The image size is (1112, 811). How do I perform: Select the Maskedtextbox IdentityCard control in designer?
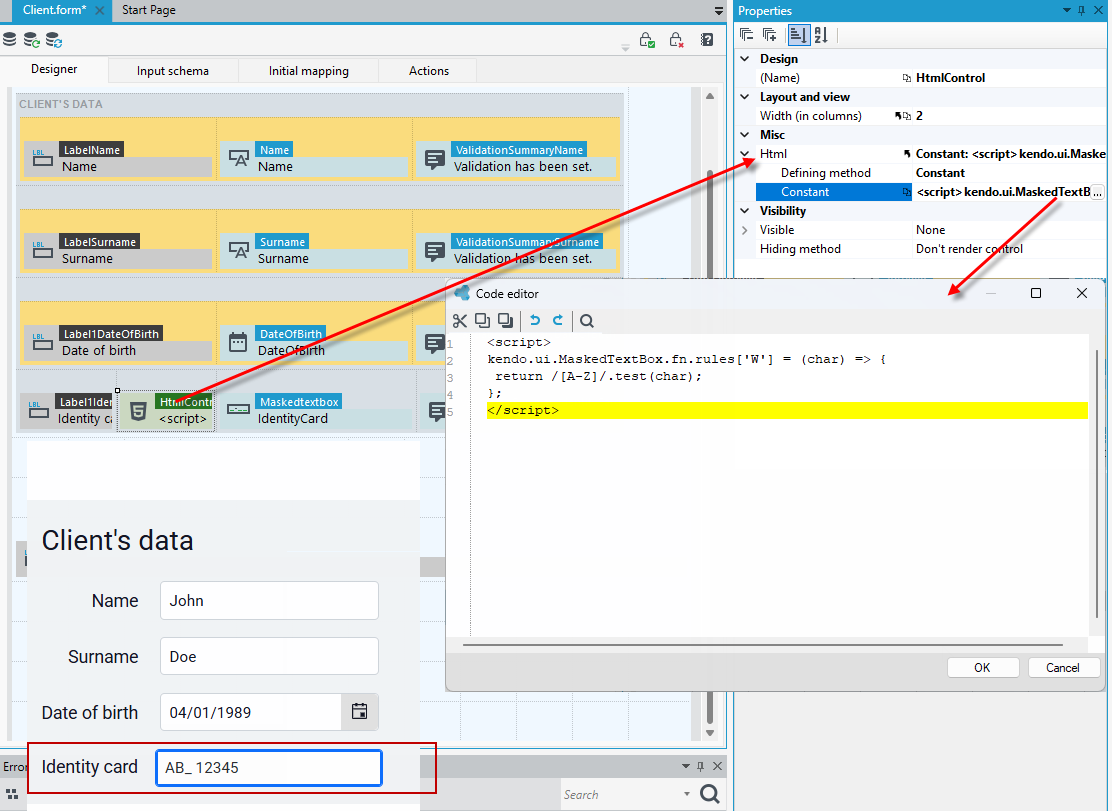(316, 410)
